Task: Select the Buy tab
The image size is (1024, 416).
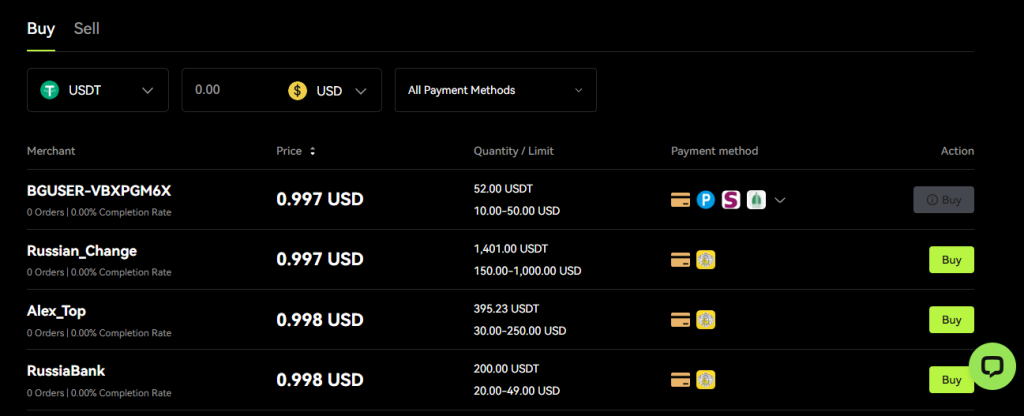Action: click(x=41, y=28)
